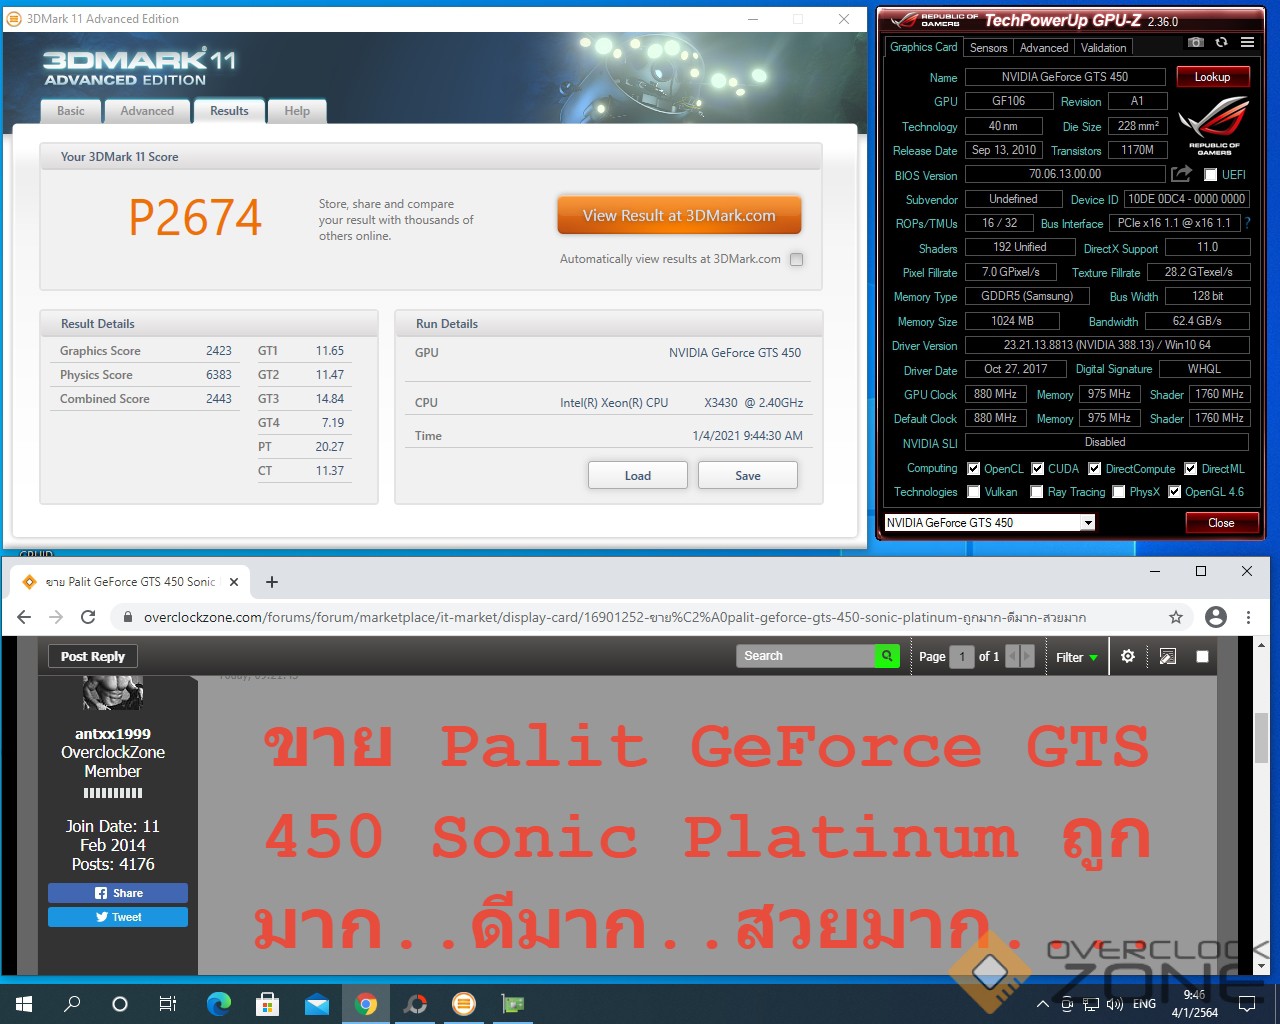Open the Validation tab in GPU-Z
1280x1024 pixels.
[1104, 47]
